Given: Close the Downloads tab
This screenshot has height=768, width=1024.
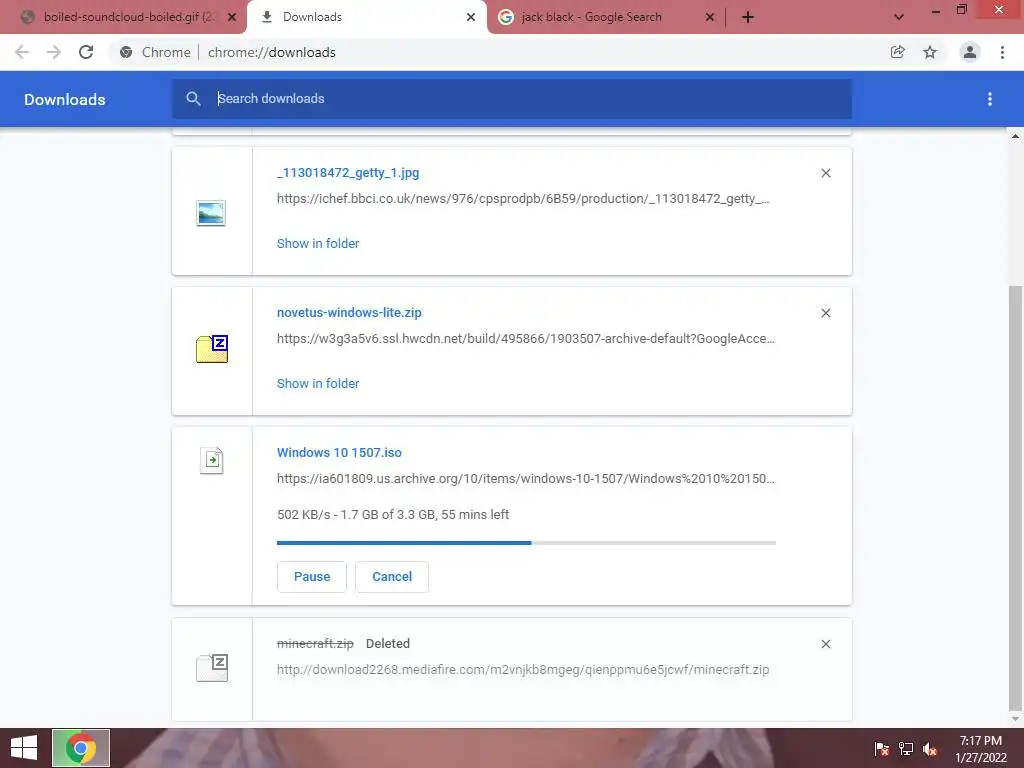Looking at the screenshot, I should (471, 17).
